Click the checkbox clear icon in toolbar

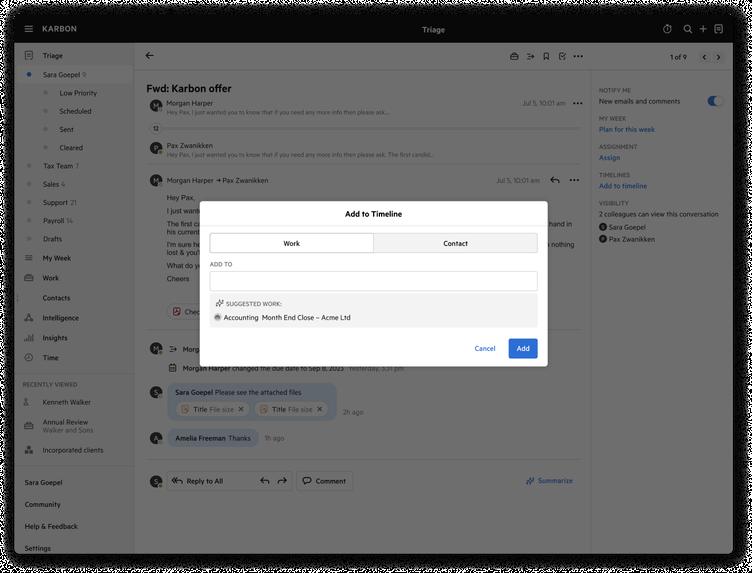tap(562, 57)
